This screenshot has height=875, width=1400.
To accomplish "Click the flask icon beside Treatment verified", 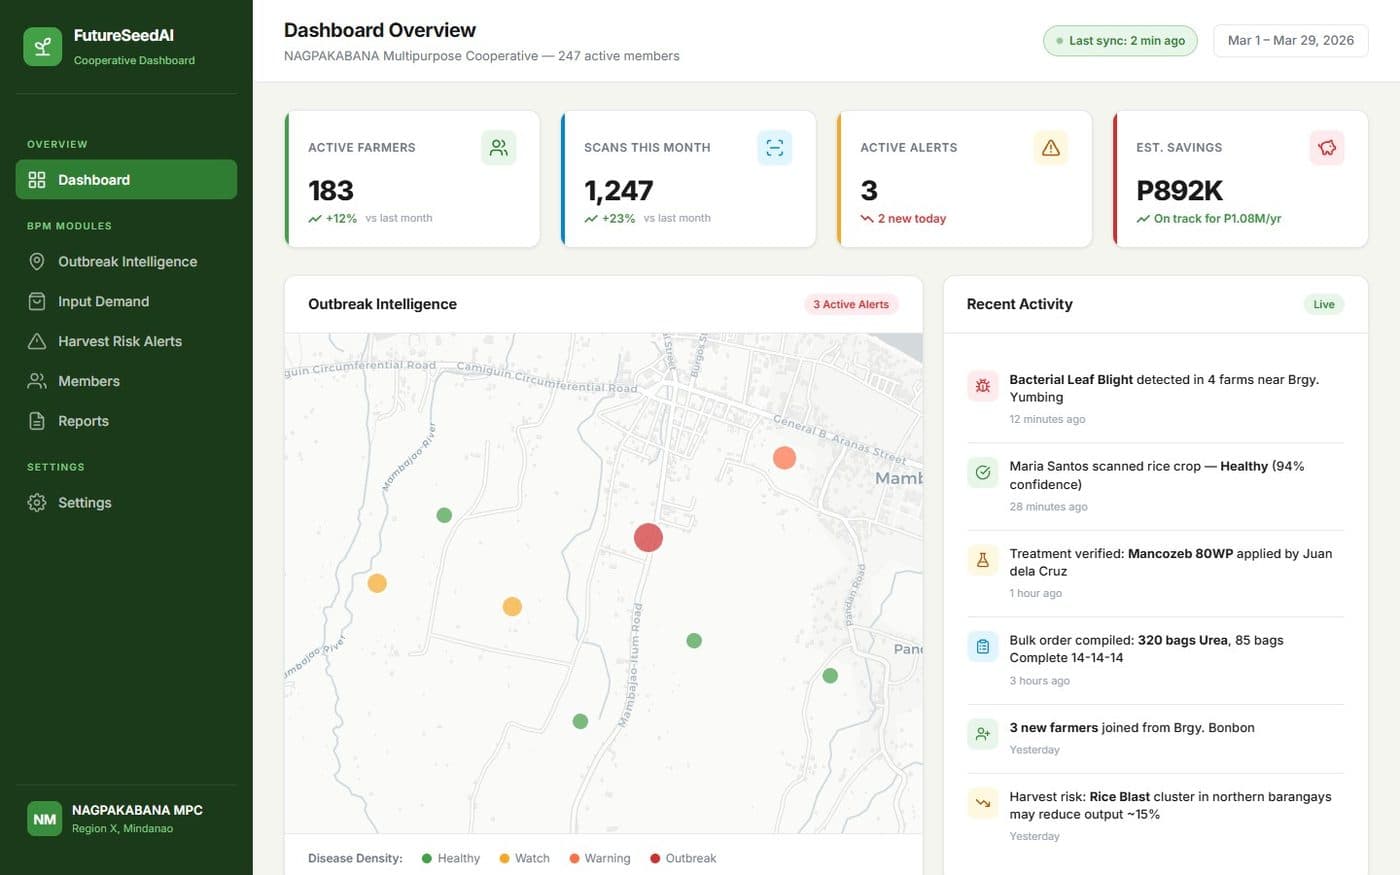I will (x=983, y=560).
